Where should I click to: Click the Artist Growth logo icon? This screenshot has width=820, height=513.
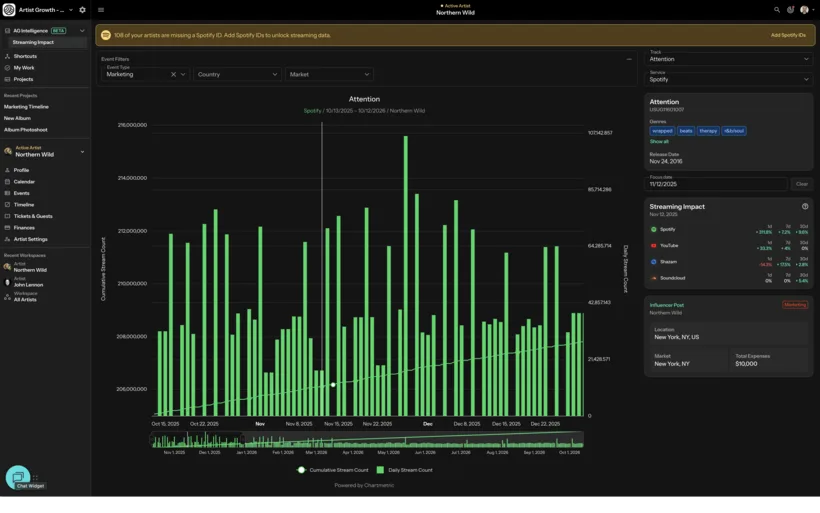point(9,9)
